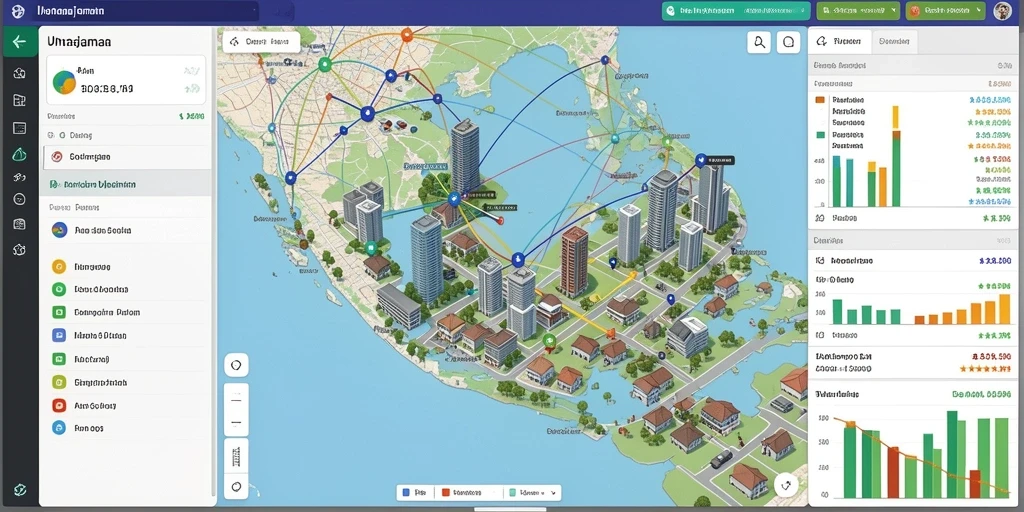This screenshot has height=512, width=1024.
Task: Click the map search magnifier icon
Action: point(759,42)
